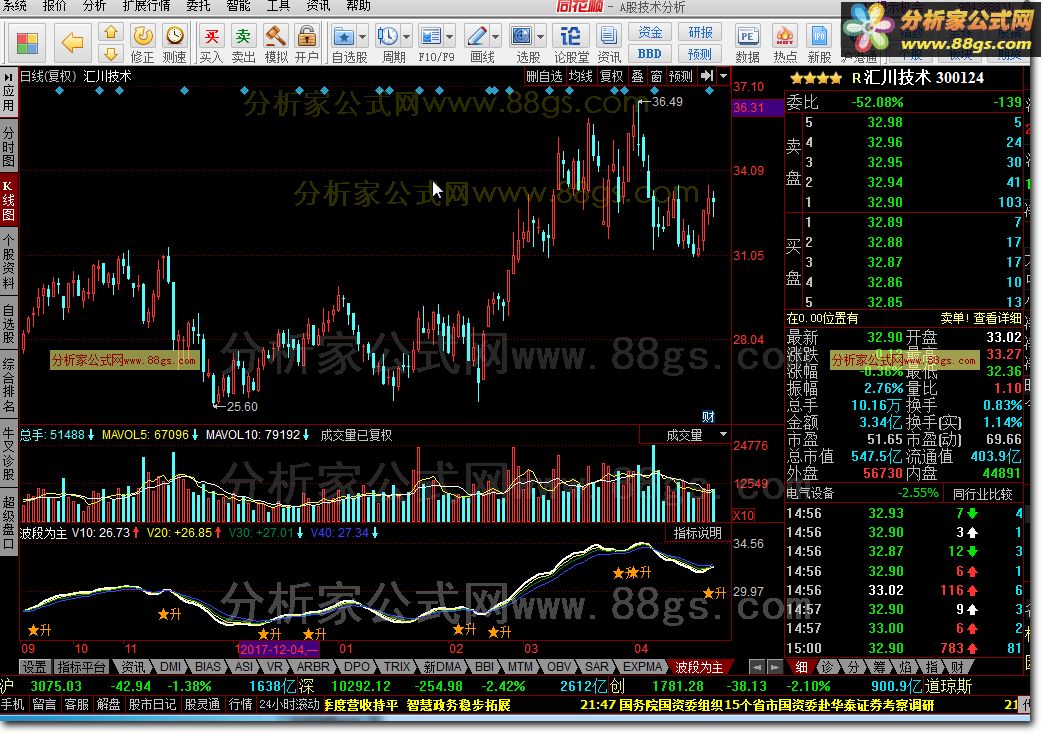The width and height of the screenshot is (1043, 734).
Task: Click the yellow back arrow icon
Action: click(72, 43)
